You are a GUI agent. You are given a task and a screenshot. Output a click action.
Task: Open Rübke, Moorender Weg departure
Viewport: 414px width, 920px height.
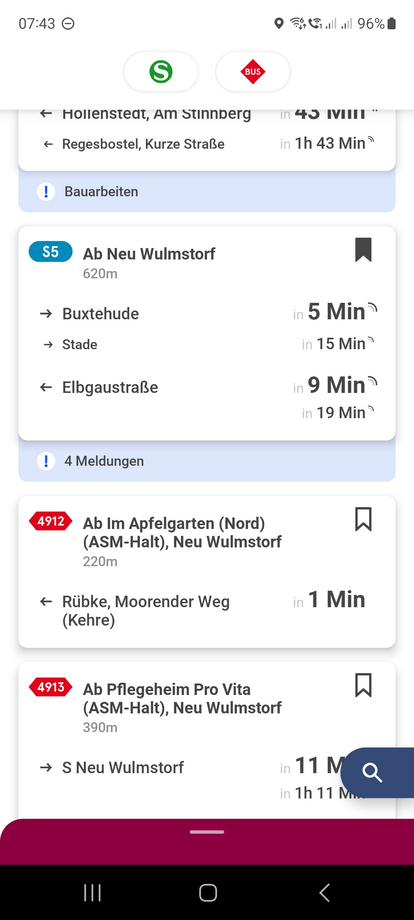pos(207,610)
